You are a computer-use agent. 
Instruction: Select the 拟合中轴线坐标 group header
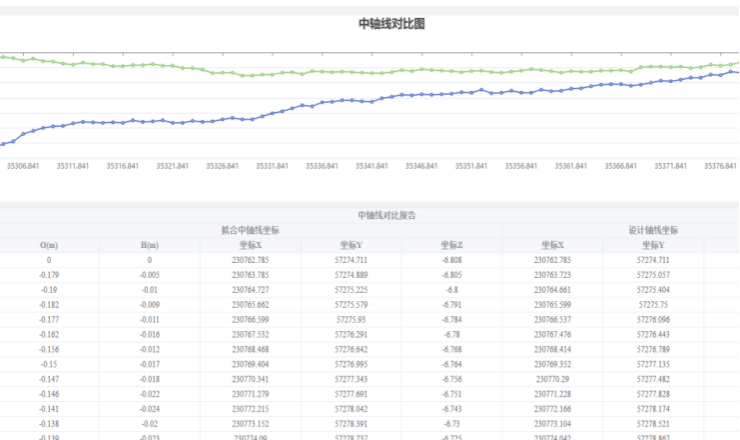(250, 230)
